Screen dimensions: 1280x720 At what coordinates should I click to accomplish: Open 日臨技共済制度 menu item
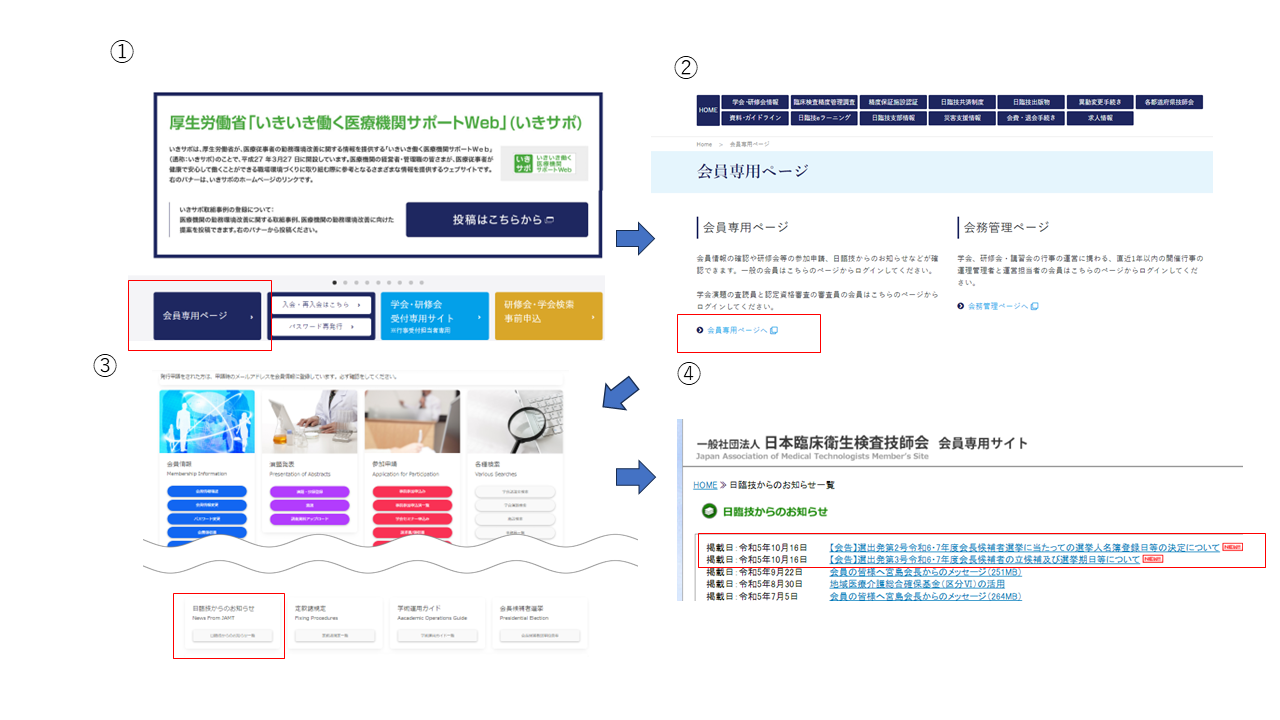click(961, 102)
